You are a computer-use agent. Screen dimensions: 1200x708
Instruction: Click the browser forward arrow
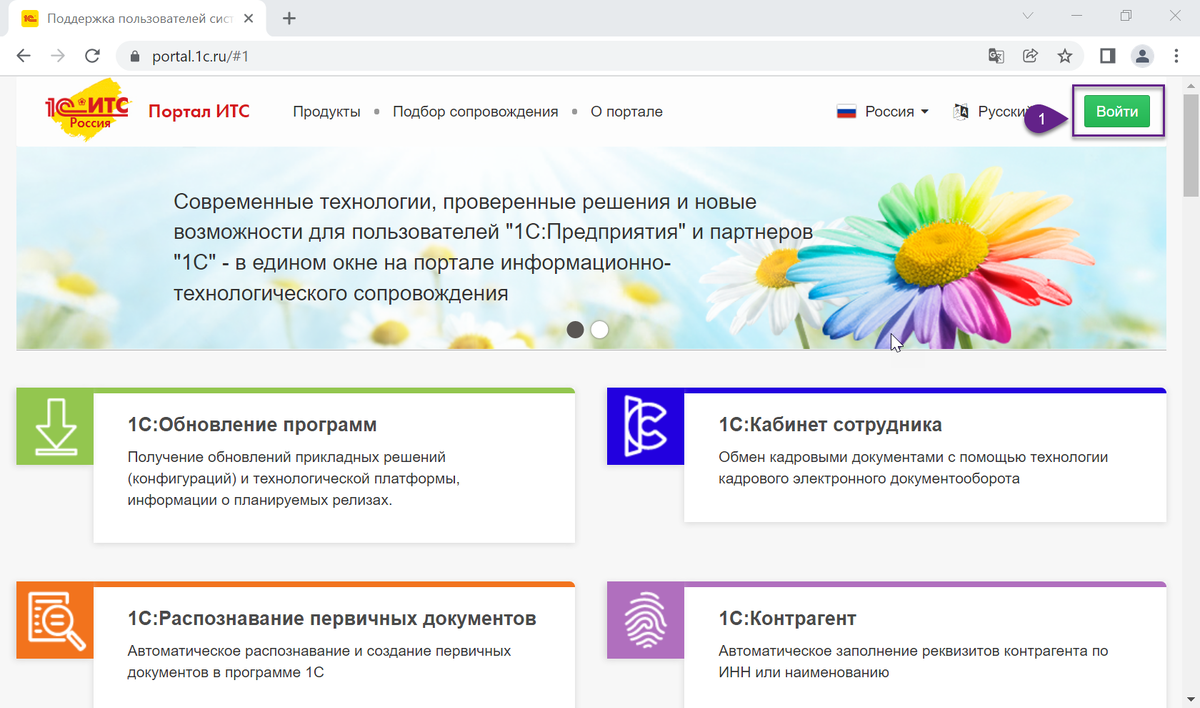[57, 56]
